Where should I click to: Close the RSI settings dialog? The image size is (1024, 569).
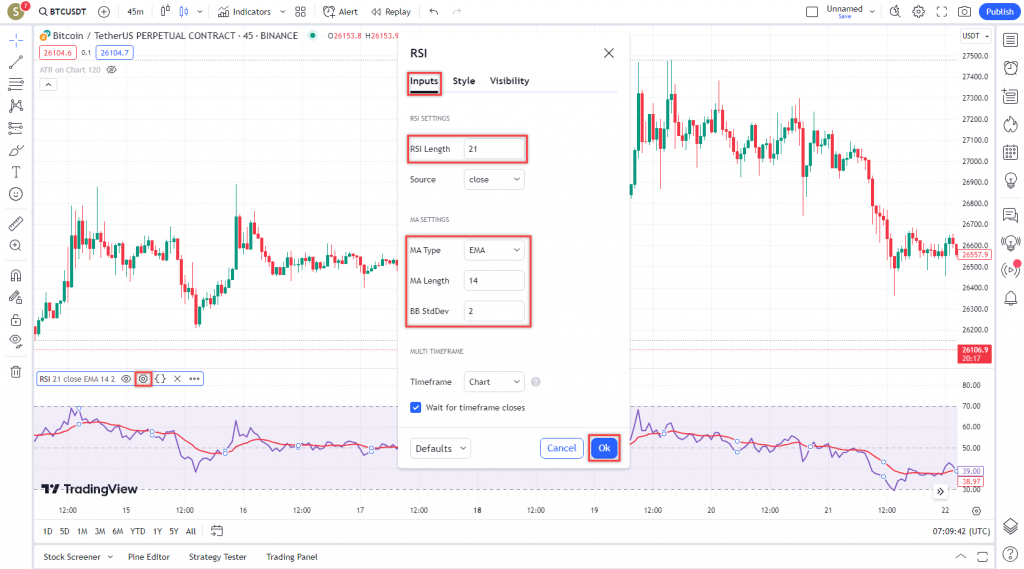pos(609,53)
